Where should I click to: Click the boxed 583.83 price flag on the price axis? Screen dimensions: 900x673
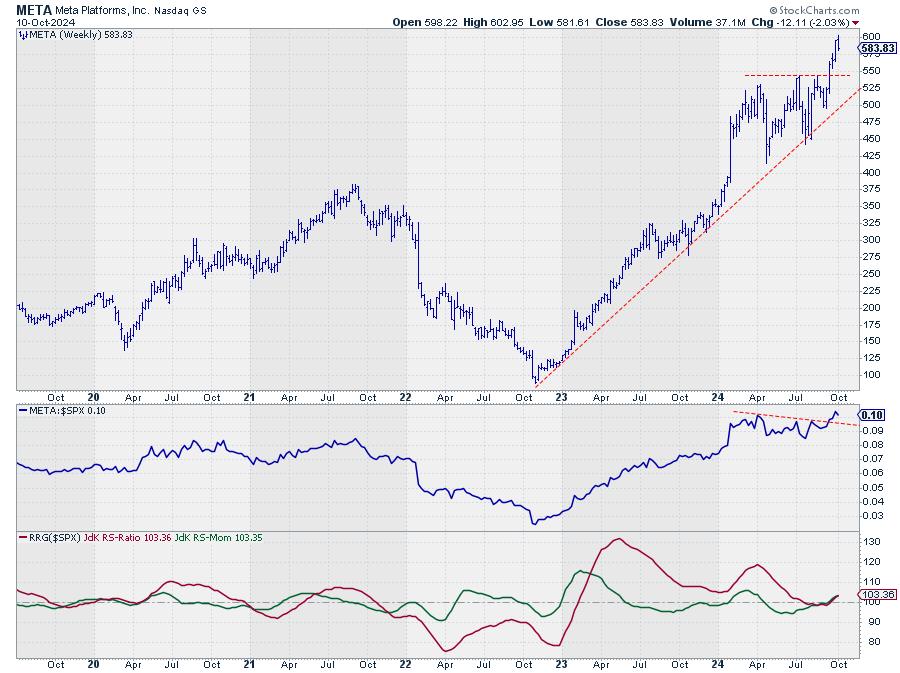tap(878, 48)
